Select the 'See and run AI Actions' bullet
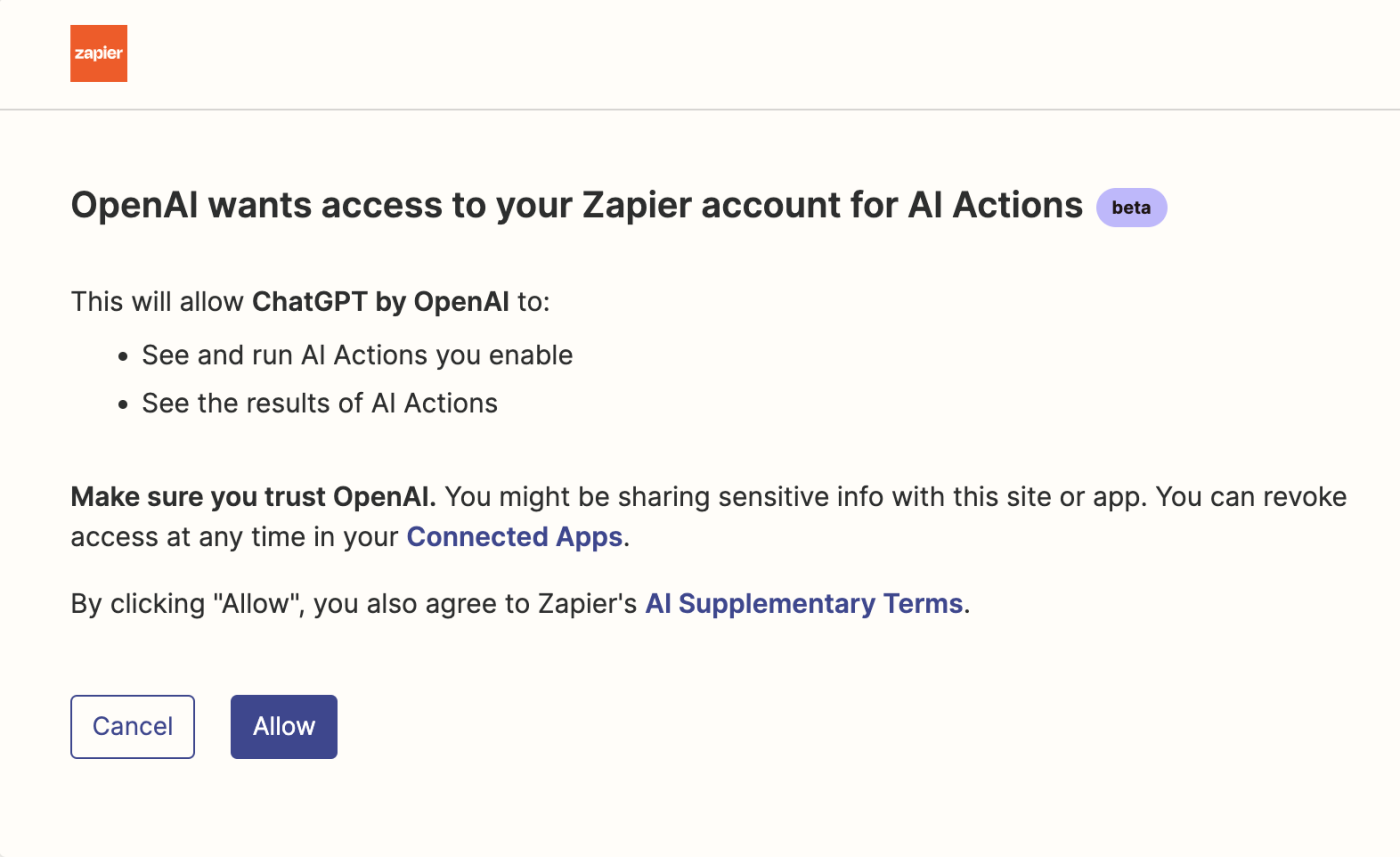The height and width of the screenshot is (857, 1400). click(x=357, y=355)
